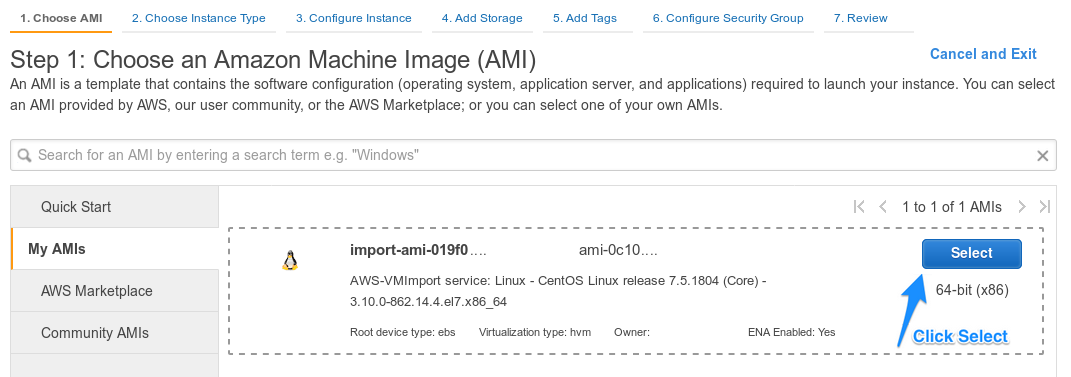Viewport: 1071px width, 377px height.
Task: Open the 4. Add Storage tab
Action: pos(482,18)
